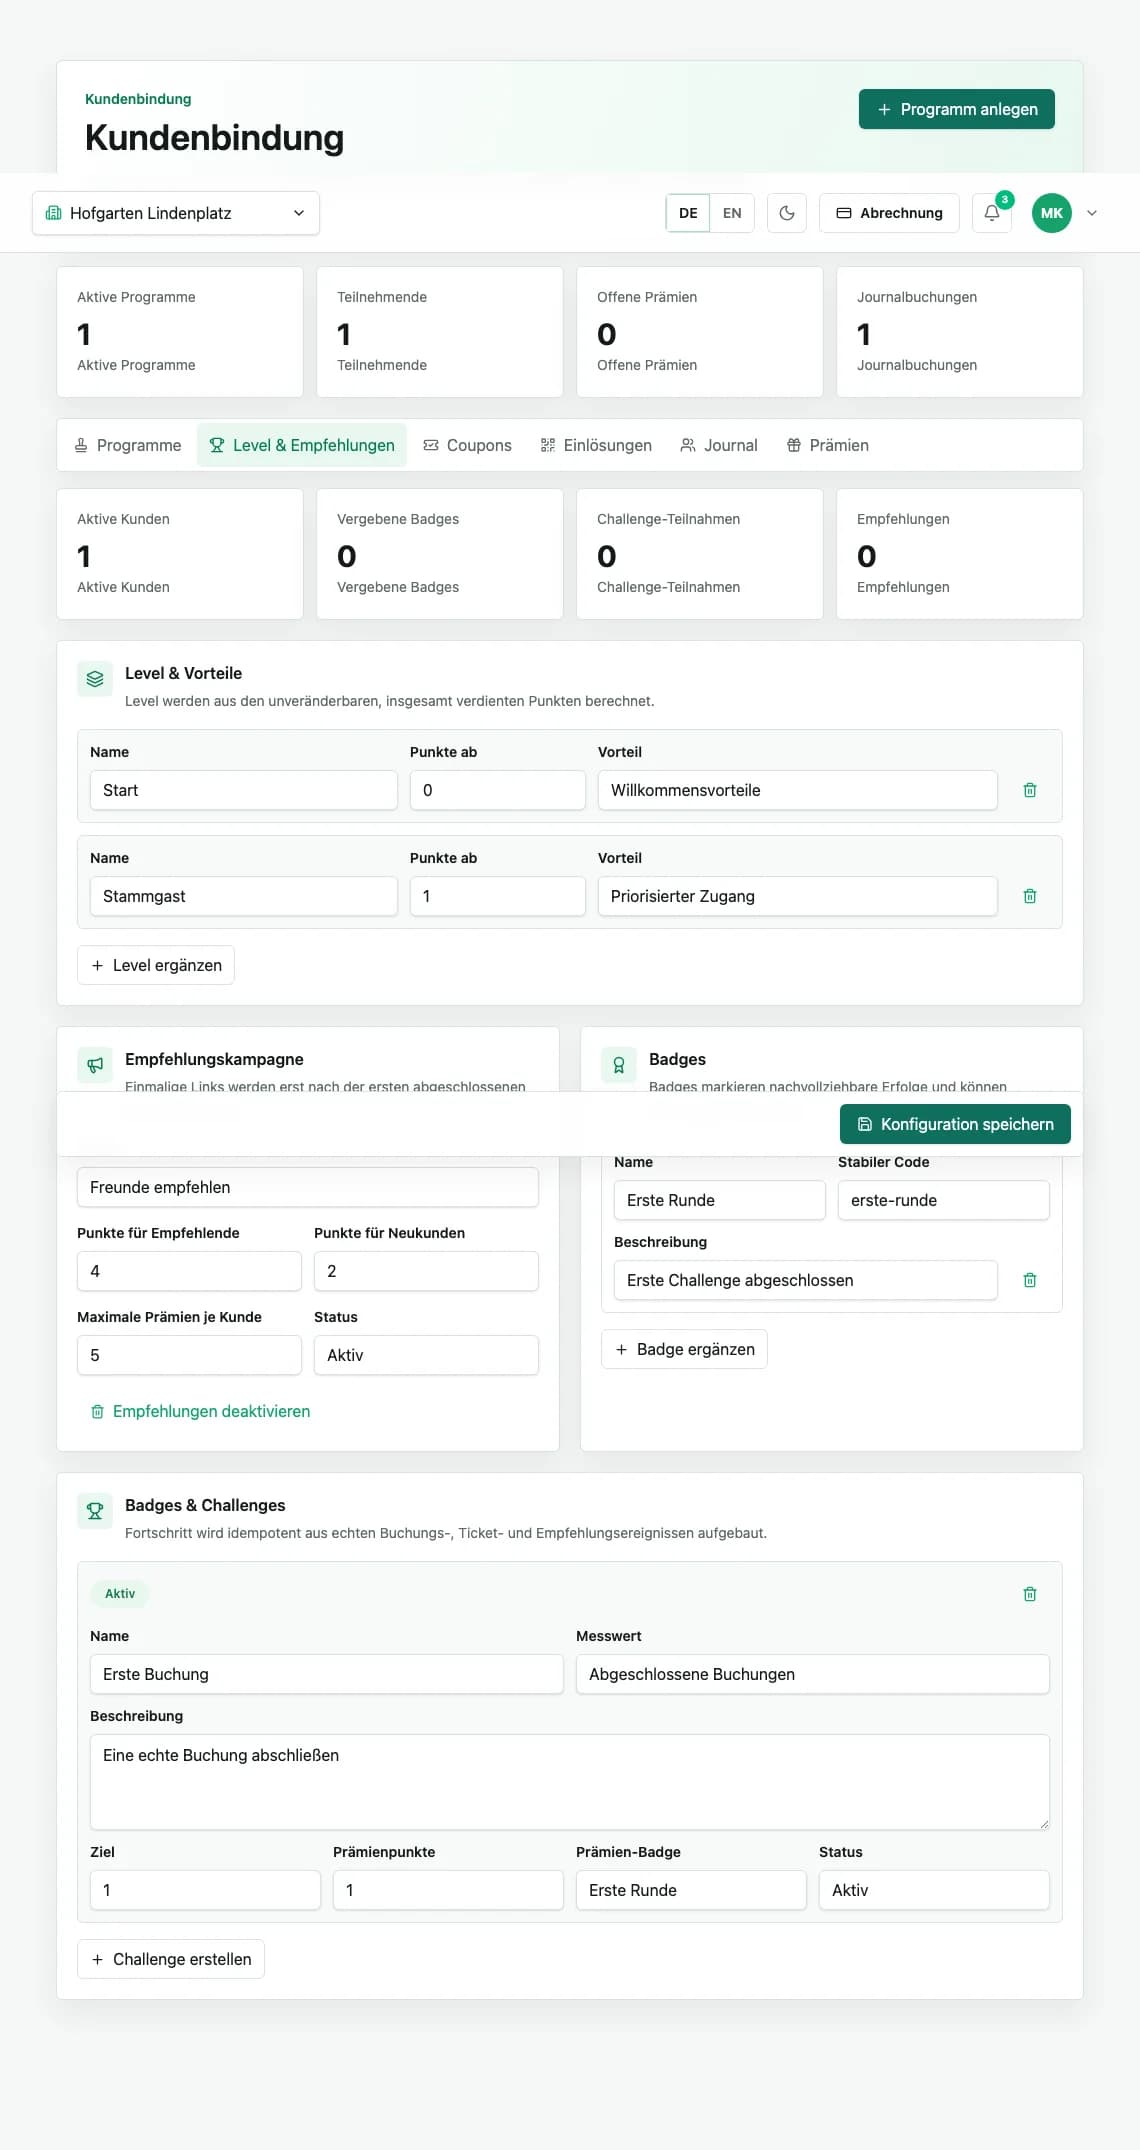Edit the Ziel target field
Viewport: 1140px width, 2150px height.
[205, 1890]
